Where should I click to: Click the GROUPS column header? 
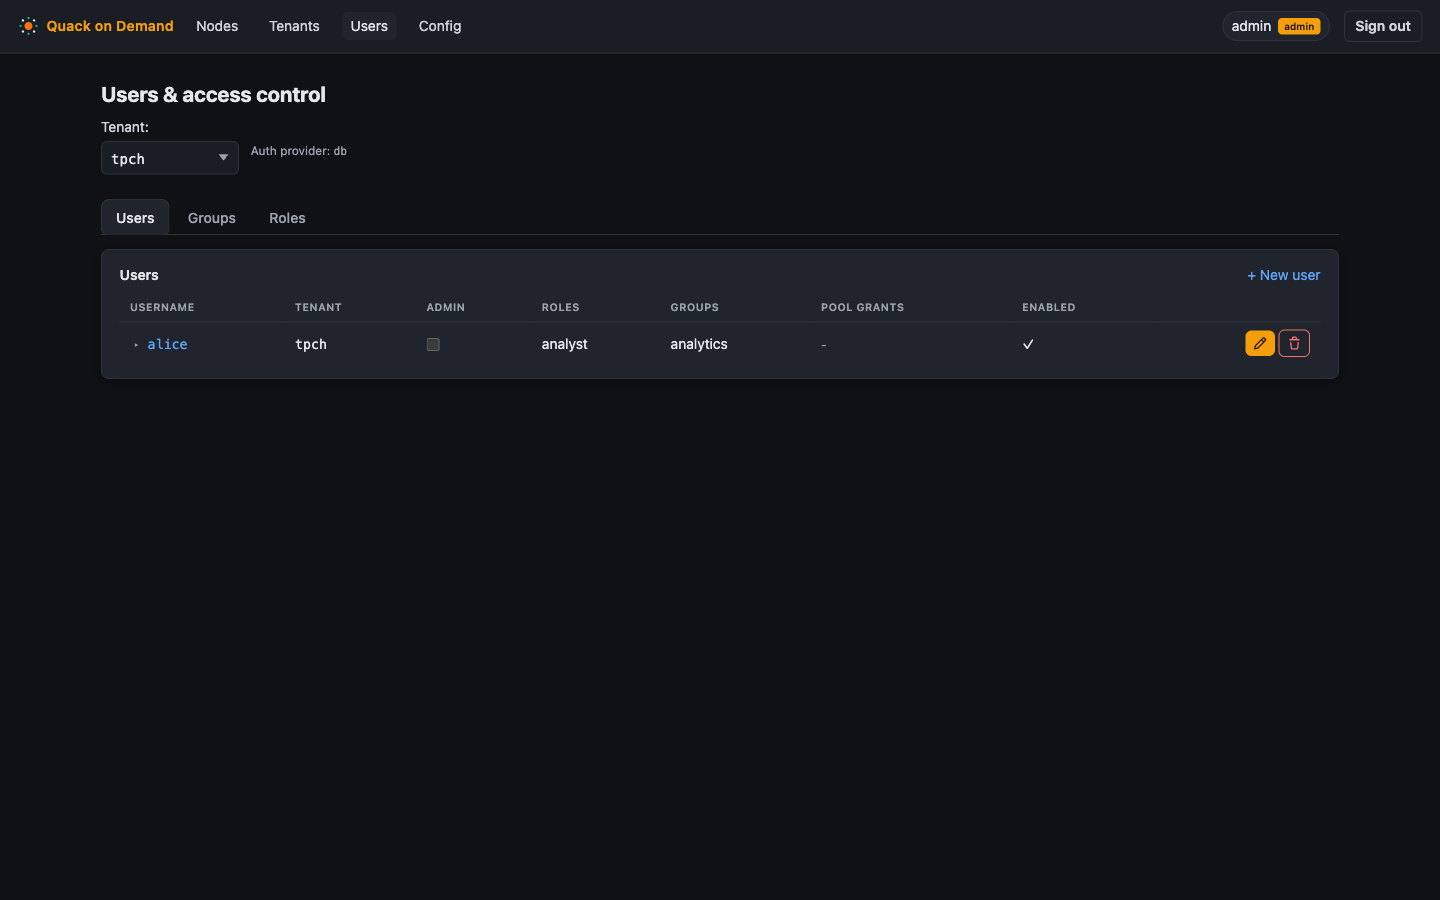[695, 307]
